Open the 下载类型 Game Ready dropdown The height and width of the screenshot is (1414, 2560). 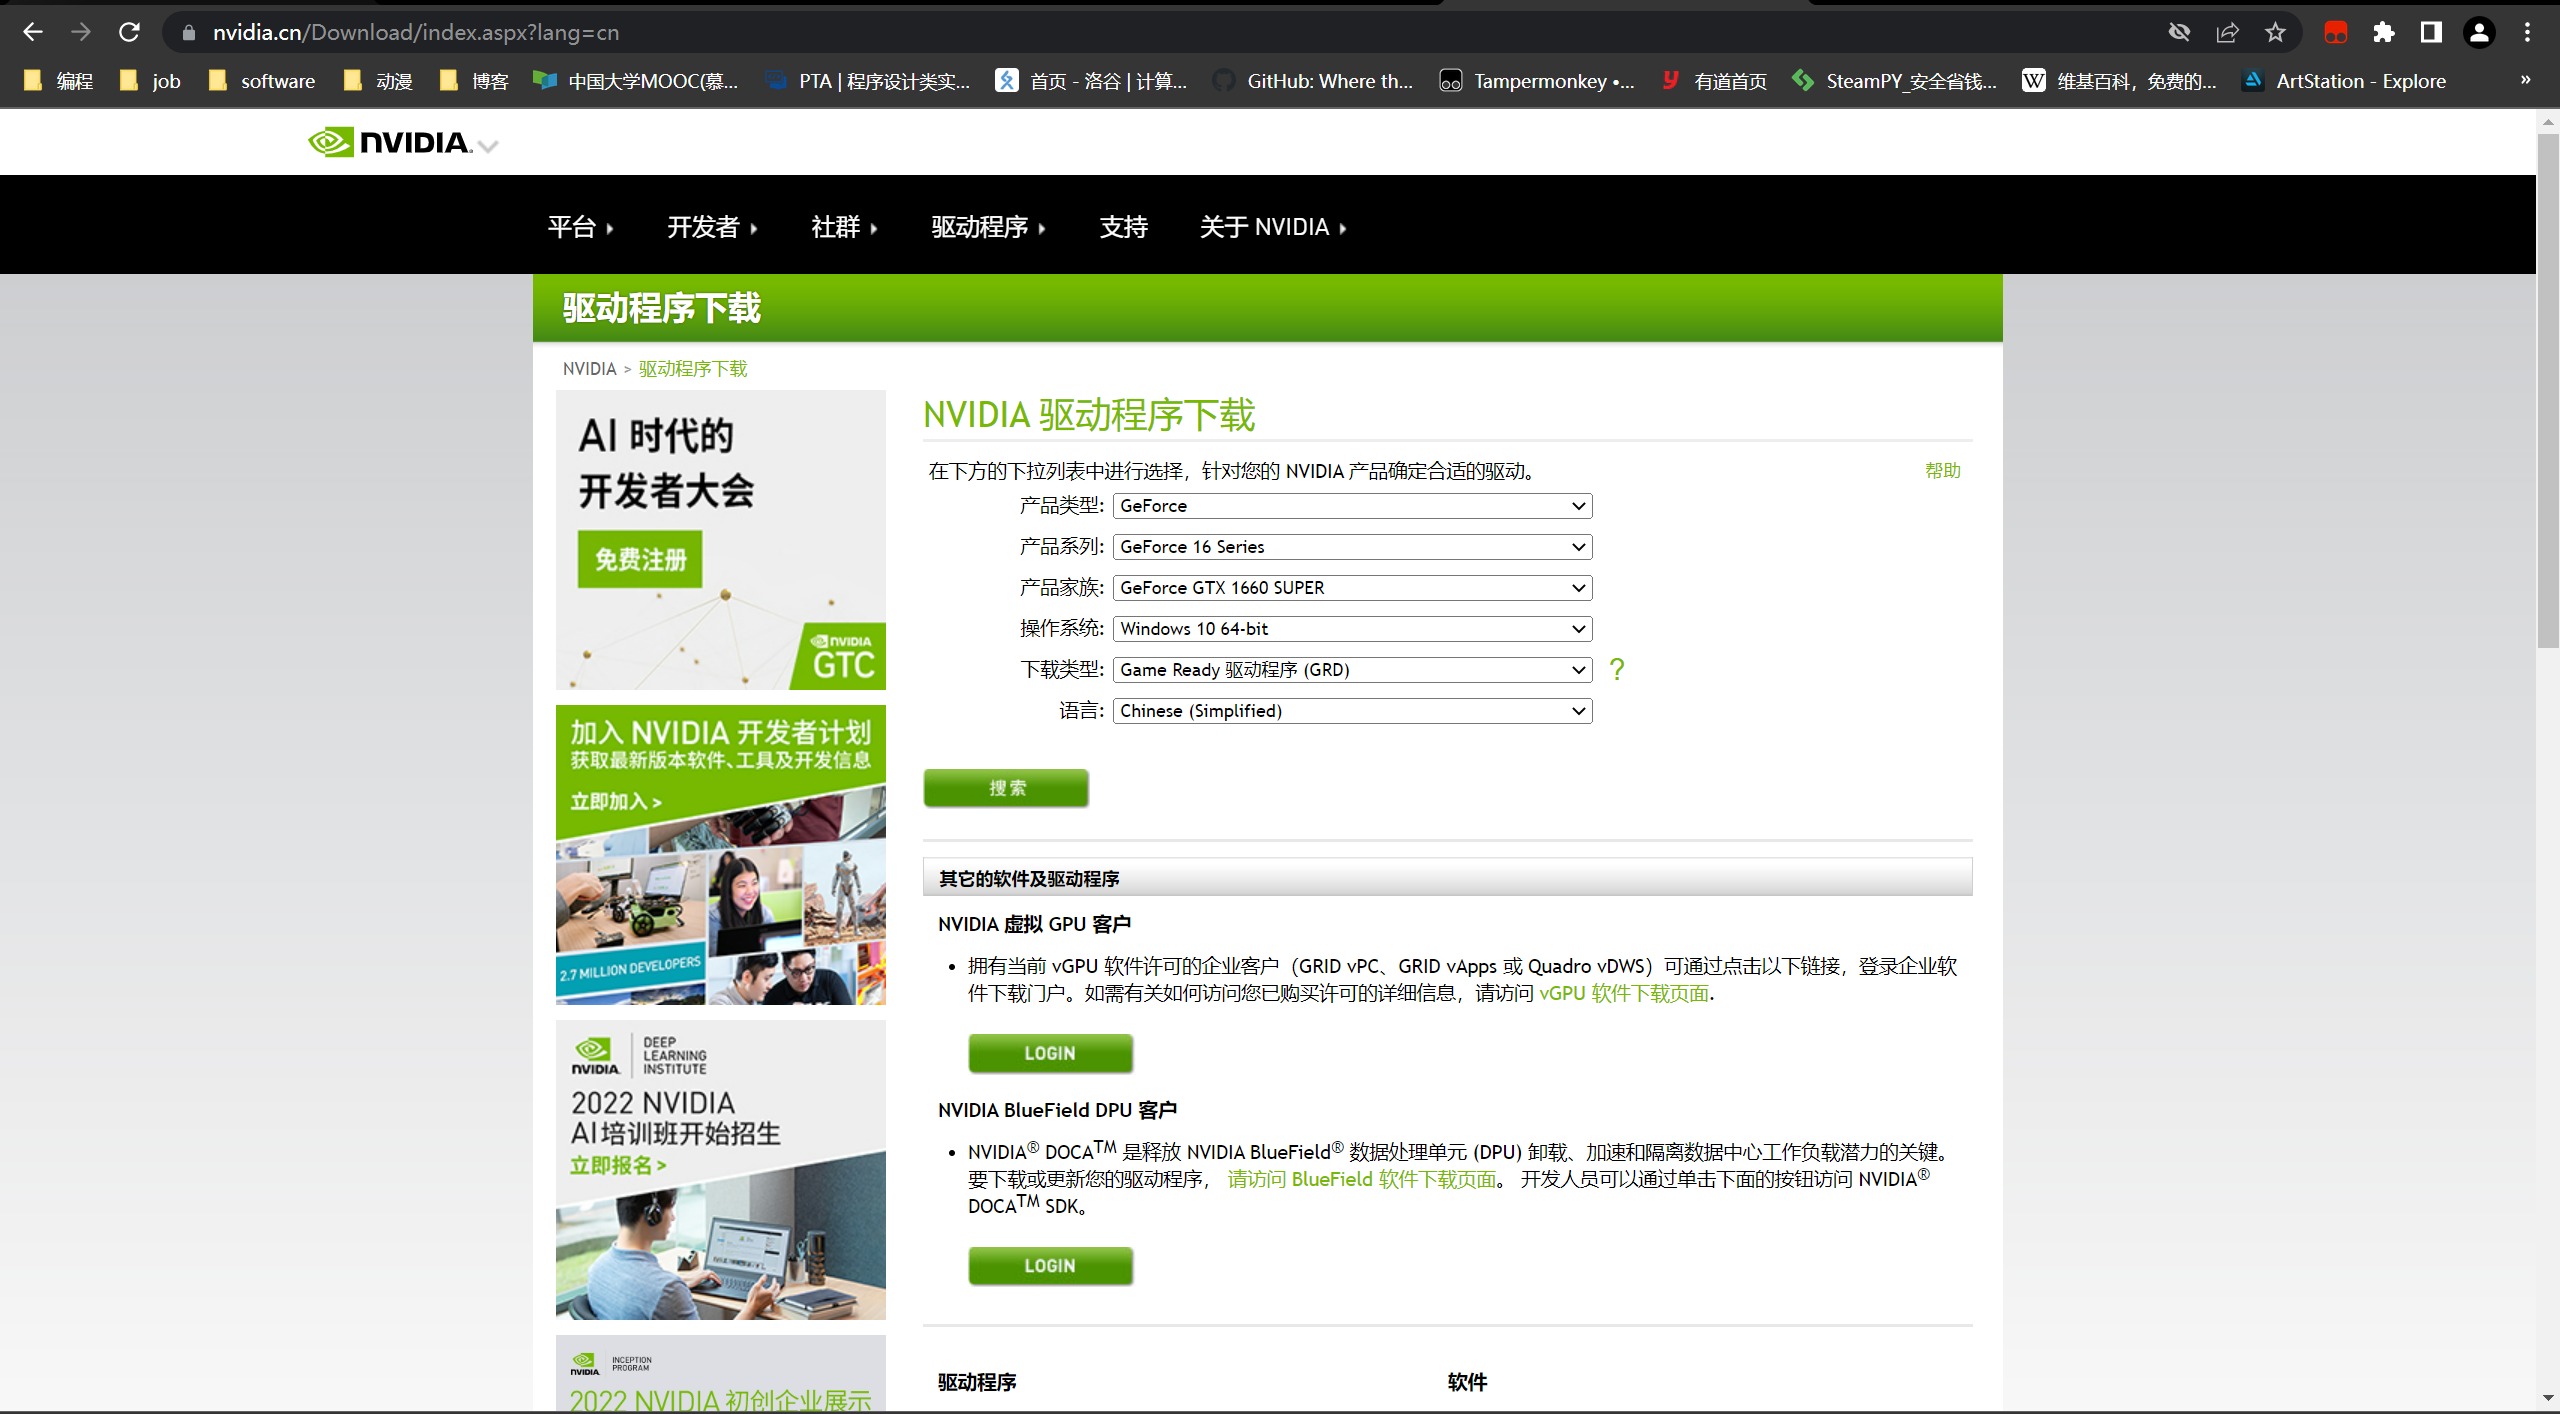pos(1352,670)
